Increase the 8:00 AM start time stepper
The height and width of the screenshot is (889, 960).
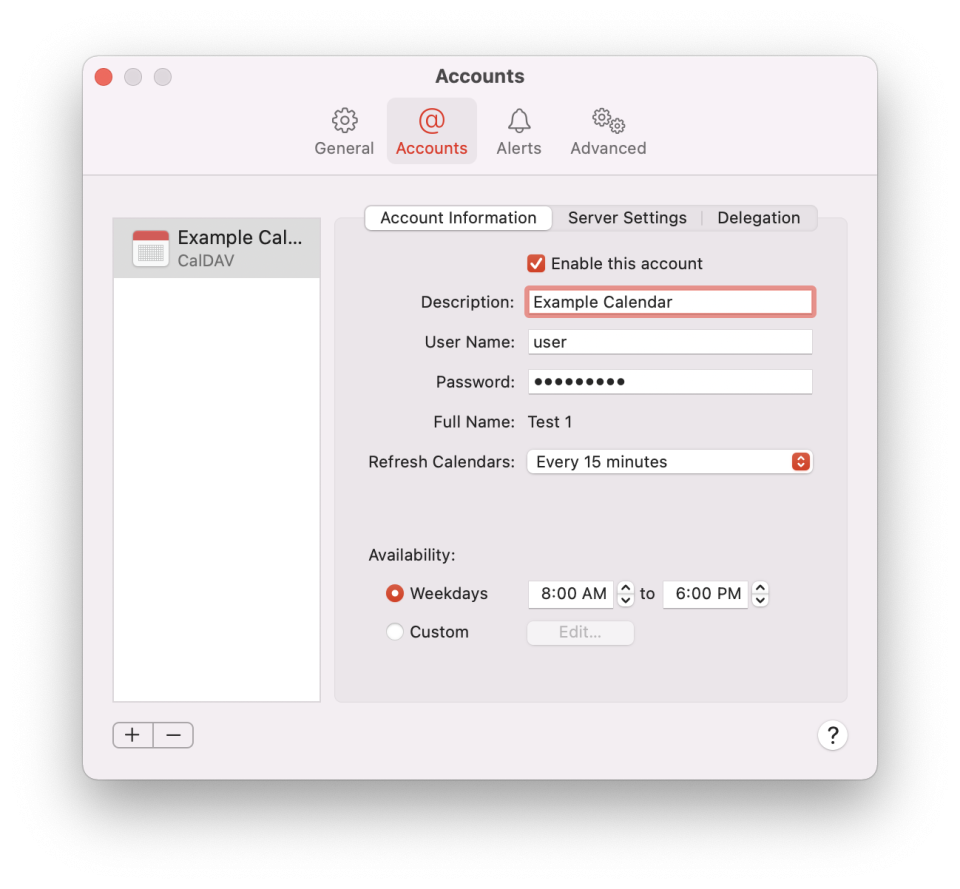625,588
